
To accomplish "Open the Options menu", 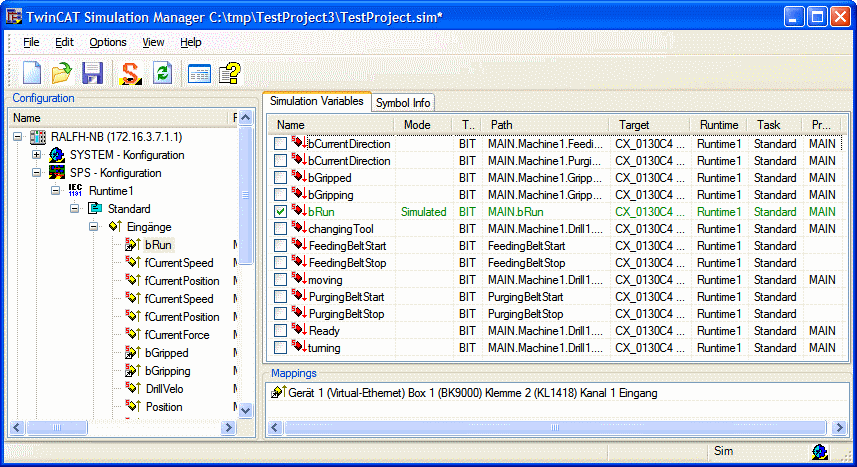I will (108, 42).
